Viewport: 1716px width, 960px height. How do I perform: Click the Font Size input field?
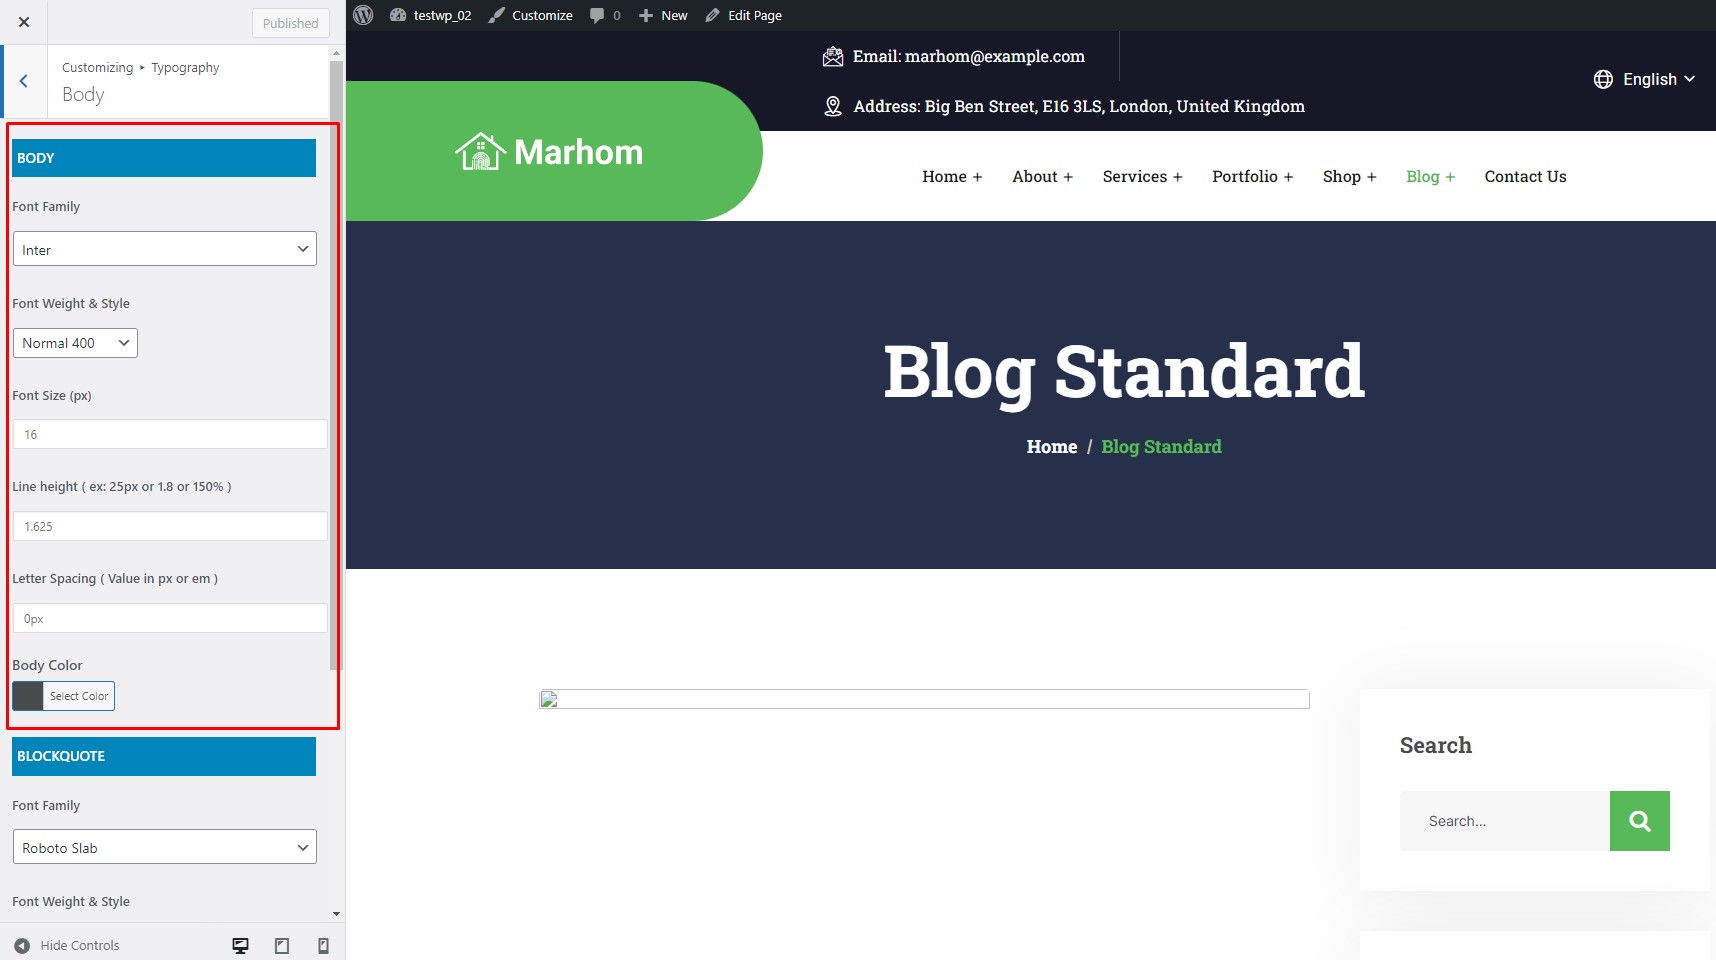(170, 434)
